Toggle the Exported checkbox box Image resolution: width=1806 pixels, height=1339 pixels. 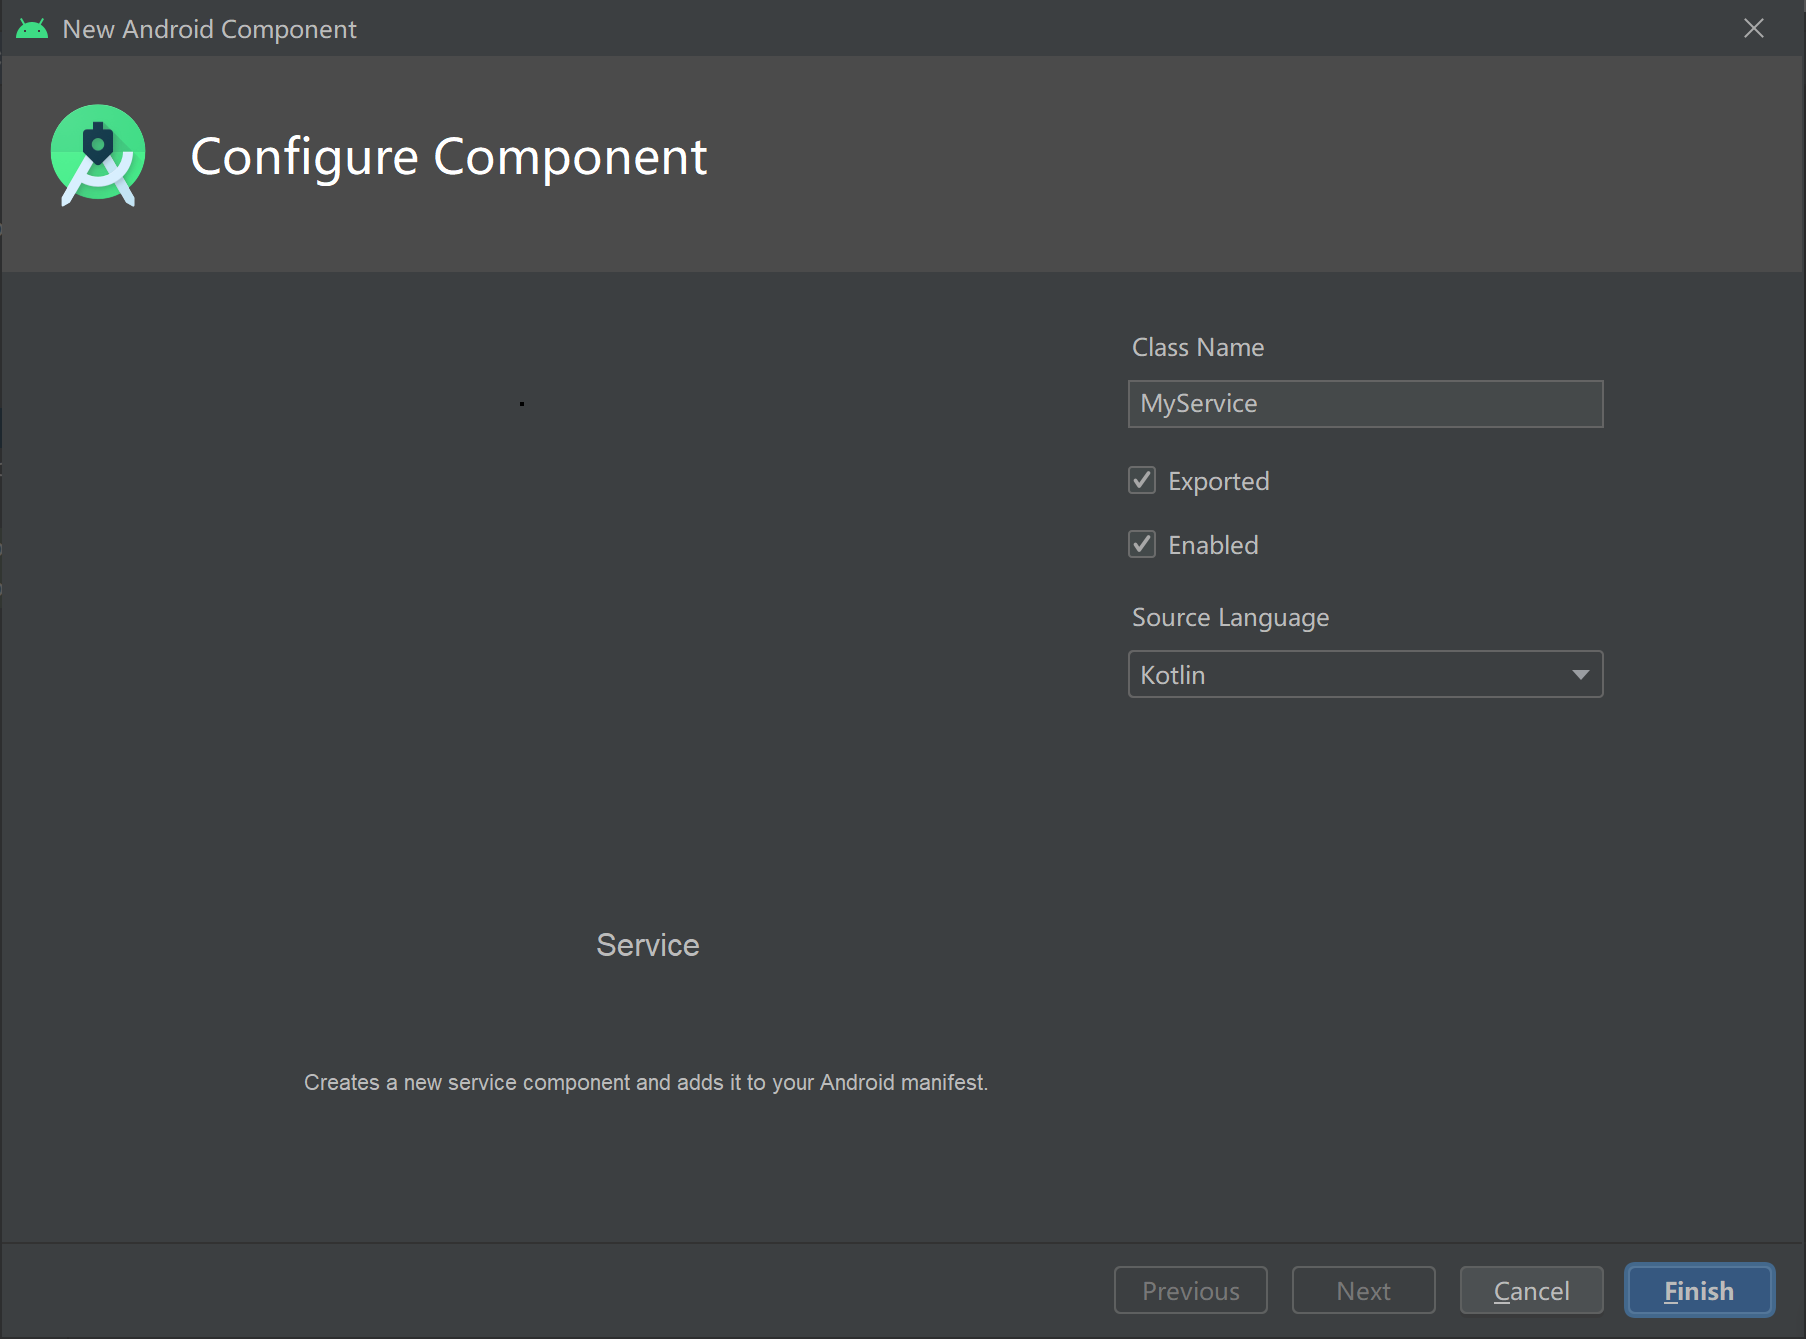(1142, 481)
